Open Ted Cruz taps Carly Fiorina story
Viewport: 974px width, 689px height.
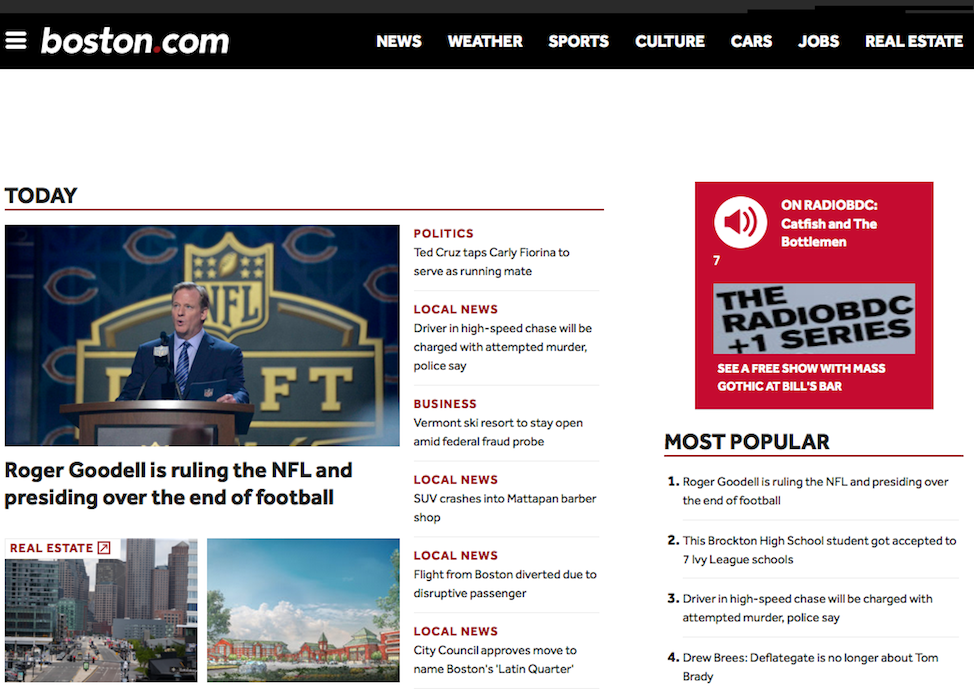pyautogui.click(x=492, y=262)
